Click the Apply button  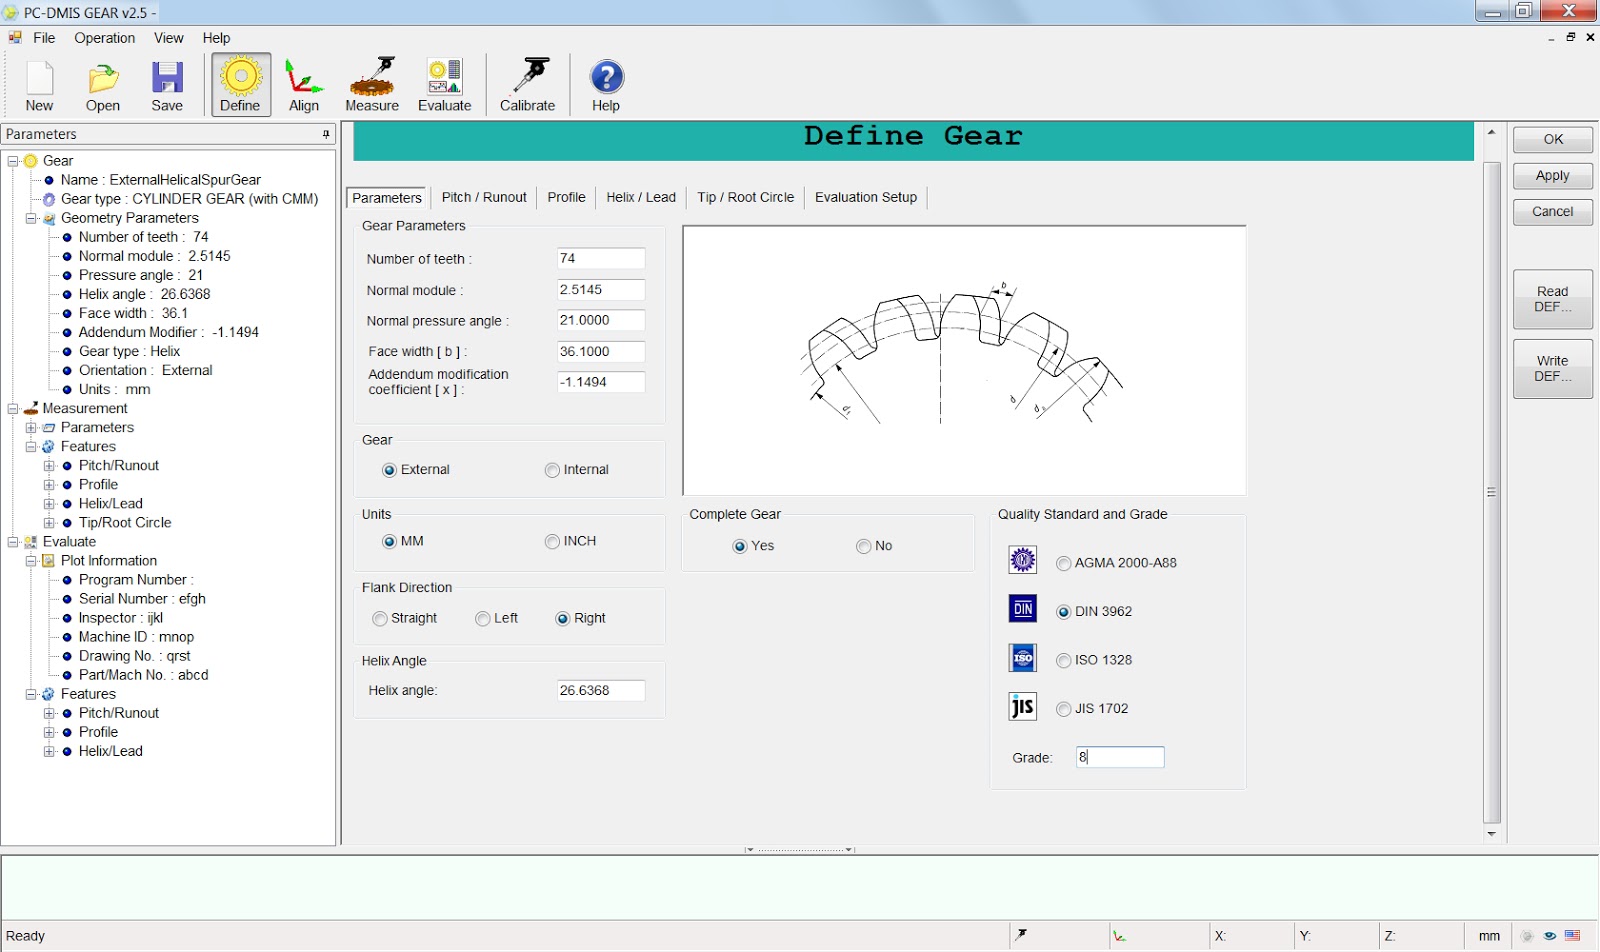click(x=1553, y=176)
